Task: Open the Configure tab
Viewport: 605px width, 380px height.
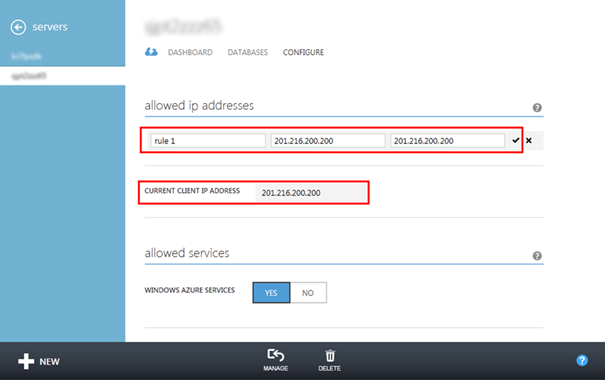Action: 303,52
